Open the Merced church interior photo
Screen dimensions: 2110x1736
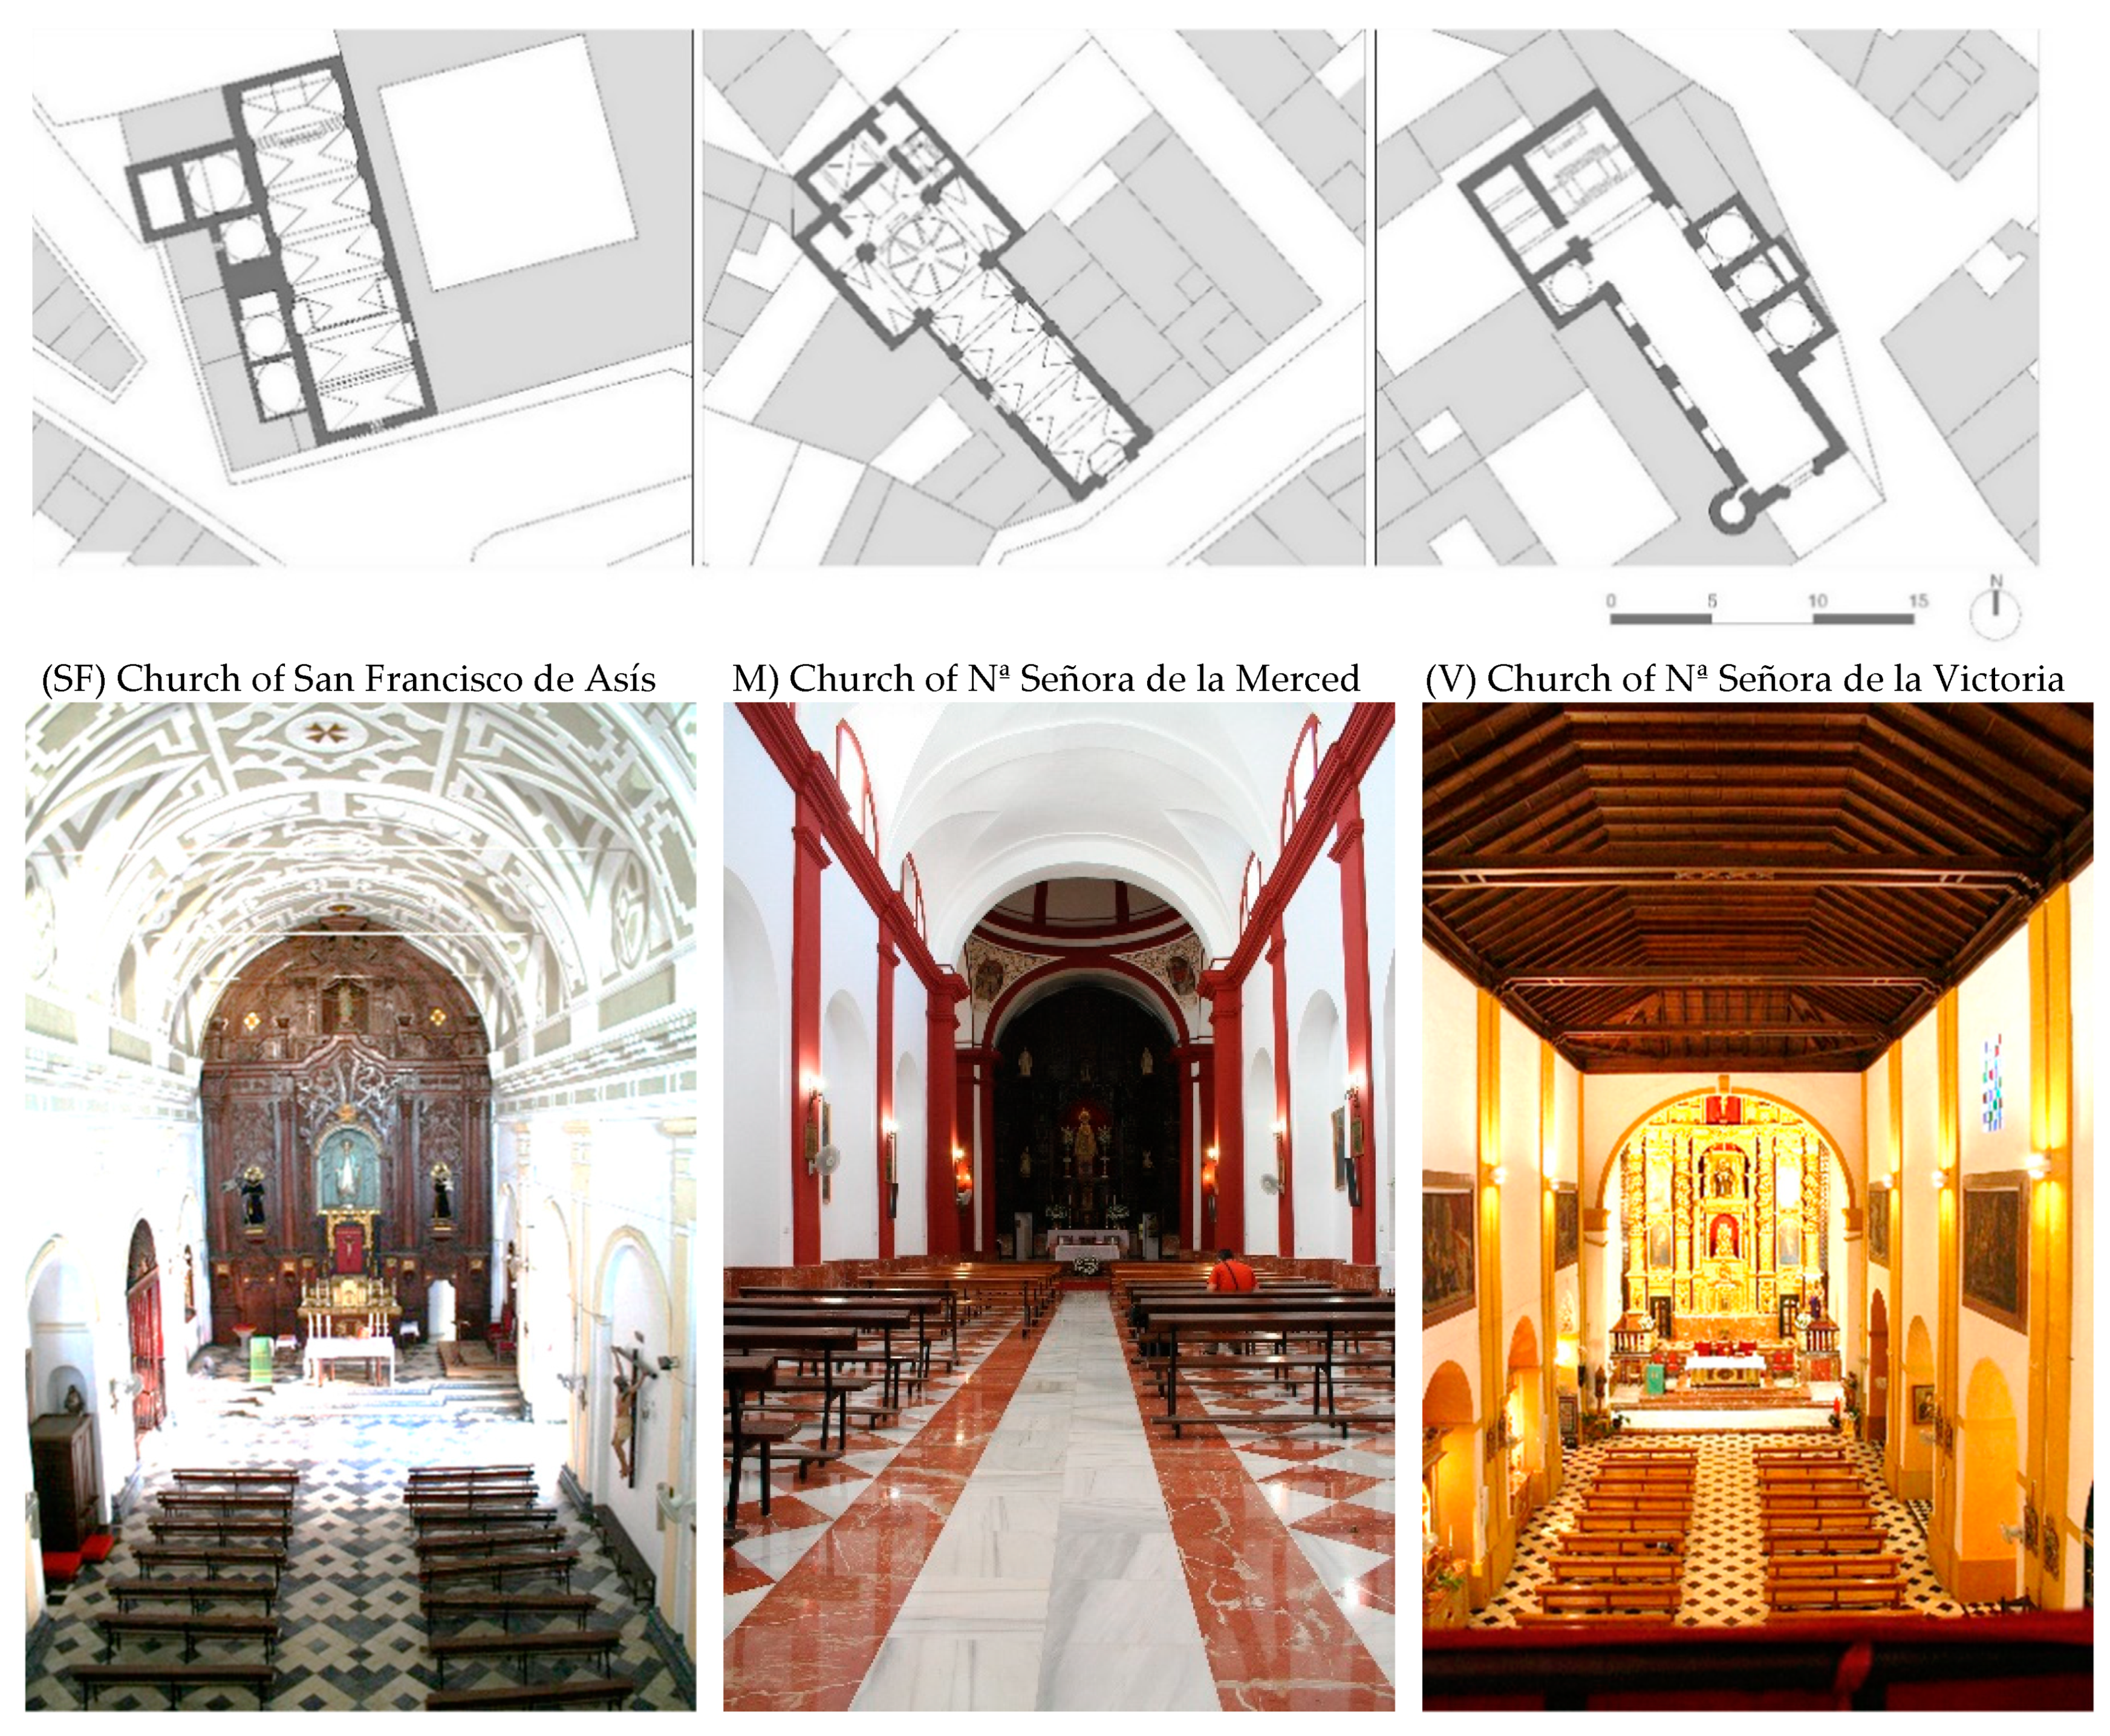click(x=1058, y=1205)
